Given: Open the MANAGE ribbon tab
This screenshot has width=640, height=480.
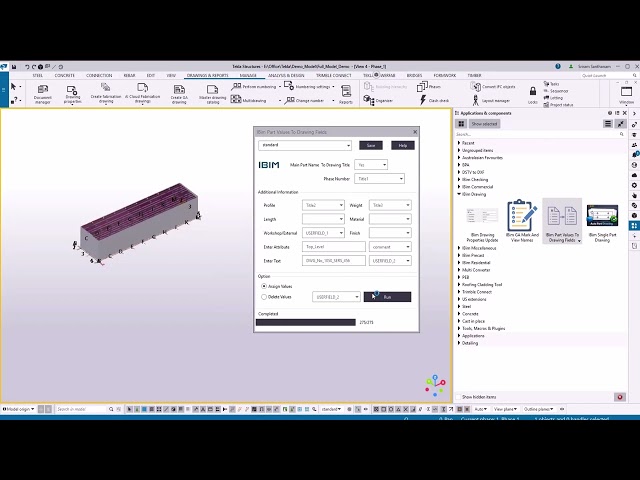Looking at the screenshot, I should pos(248,76).
